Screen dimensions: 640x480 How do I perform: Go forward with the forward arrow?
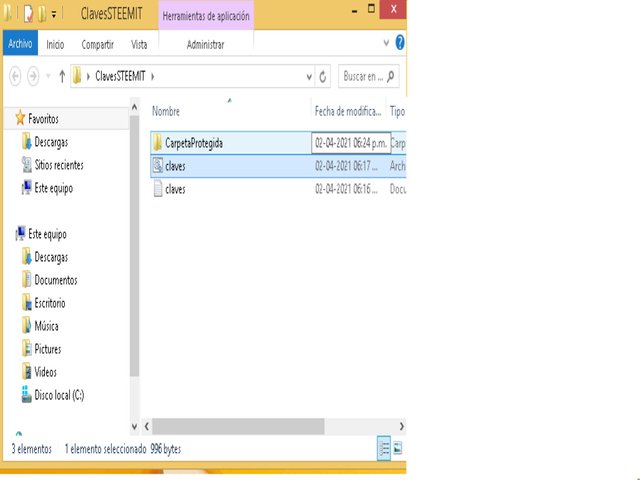pos(33,76)
